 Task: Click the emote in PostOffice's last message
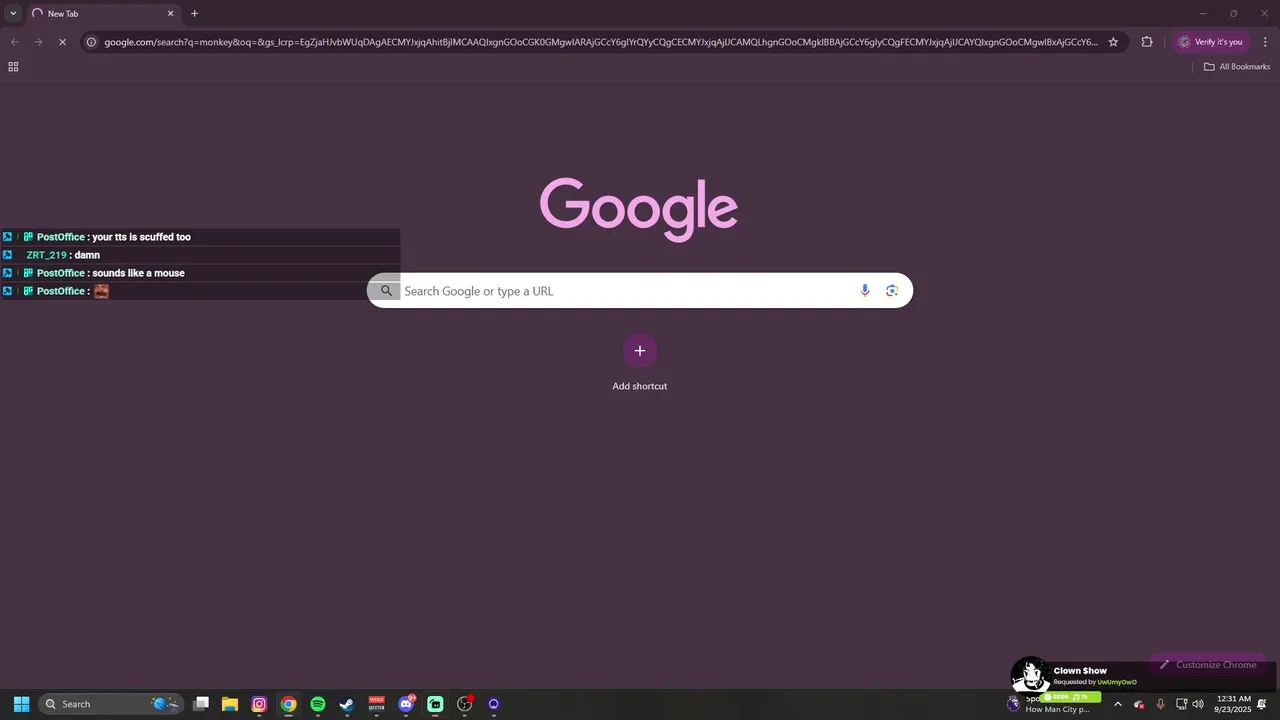click(101, 291)
